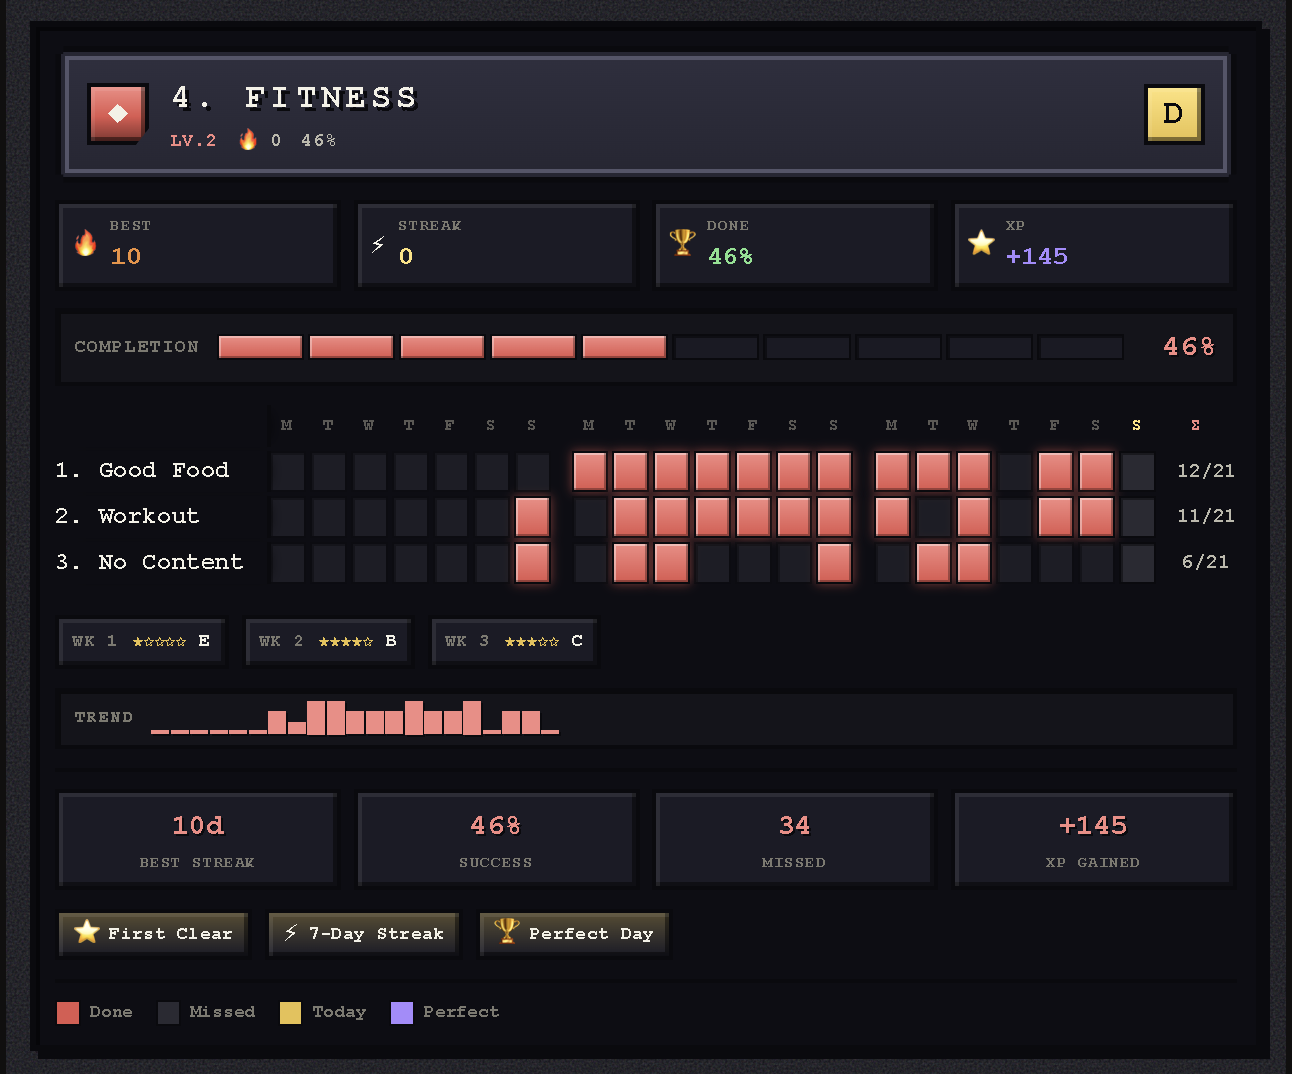Toggle No Content cell for week 2 Tuesday

click(630, 563)
